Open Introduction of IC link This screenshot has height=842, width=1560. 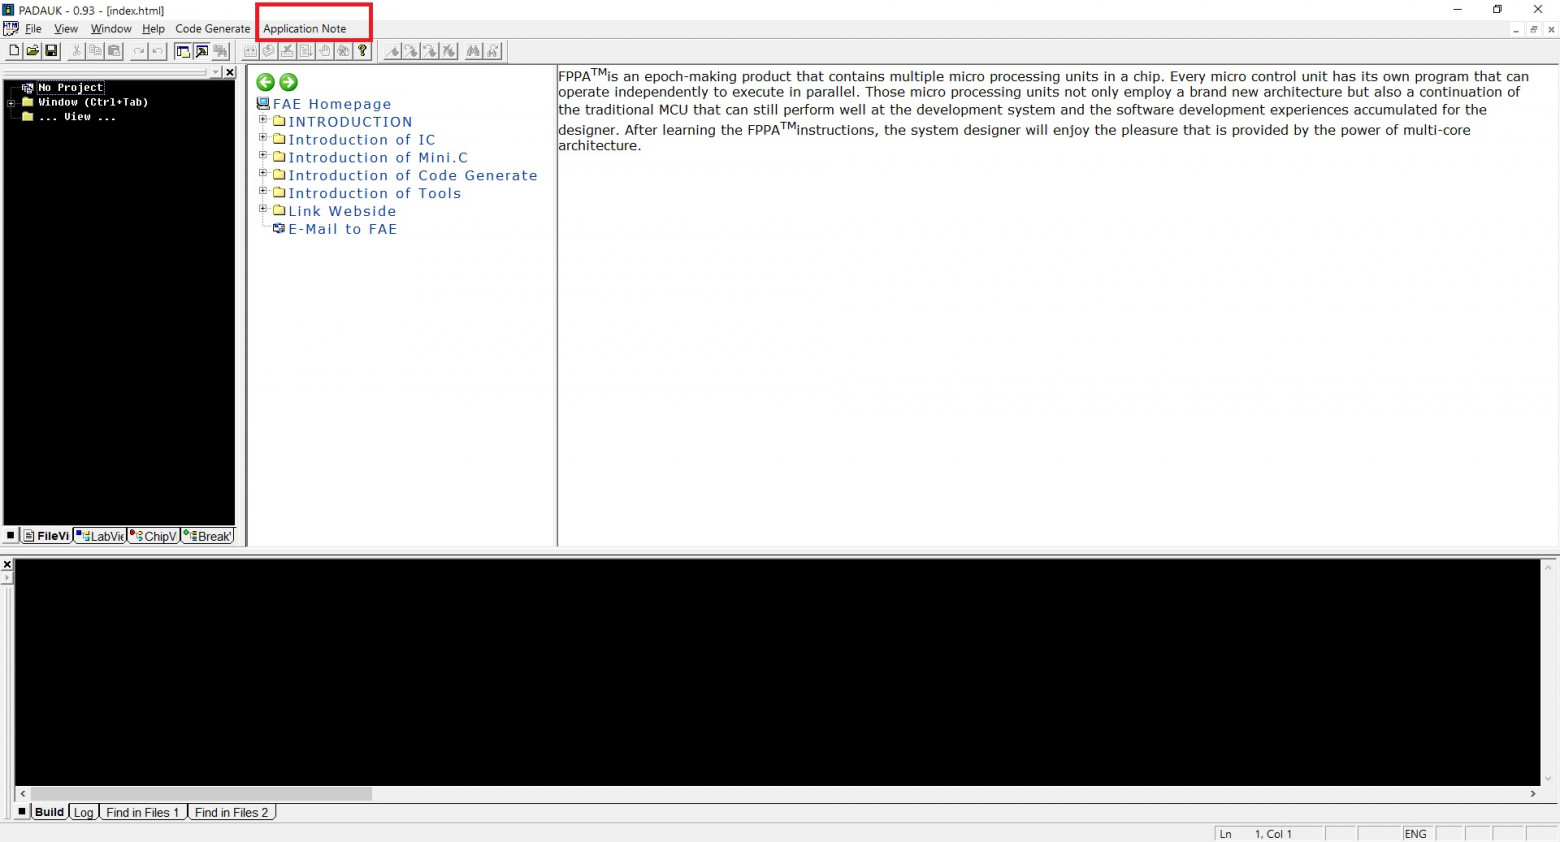click(362, 140)
